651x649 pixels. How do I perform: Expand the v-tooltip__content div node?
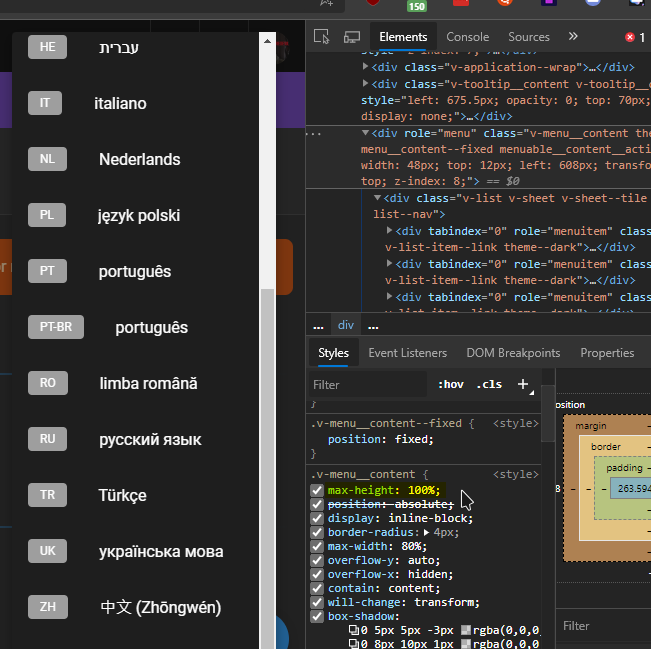click(x=365, y=83)
